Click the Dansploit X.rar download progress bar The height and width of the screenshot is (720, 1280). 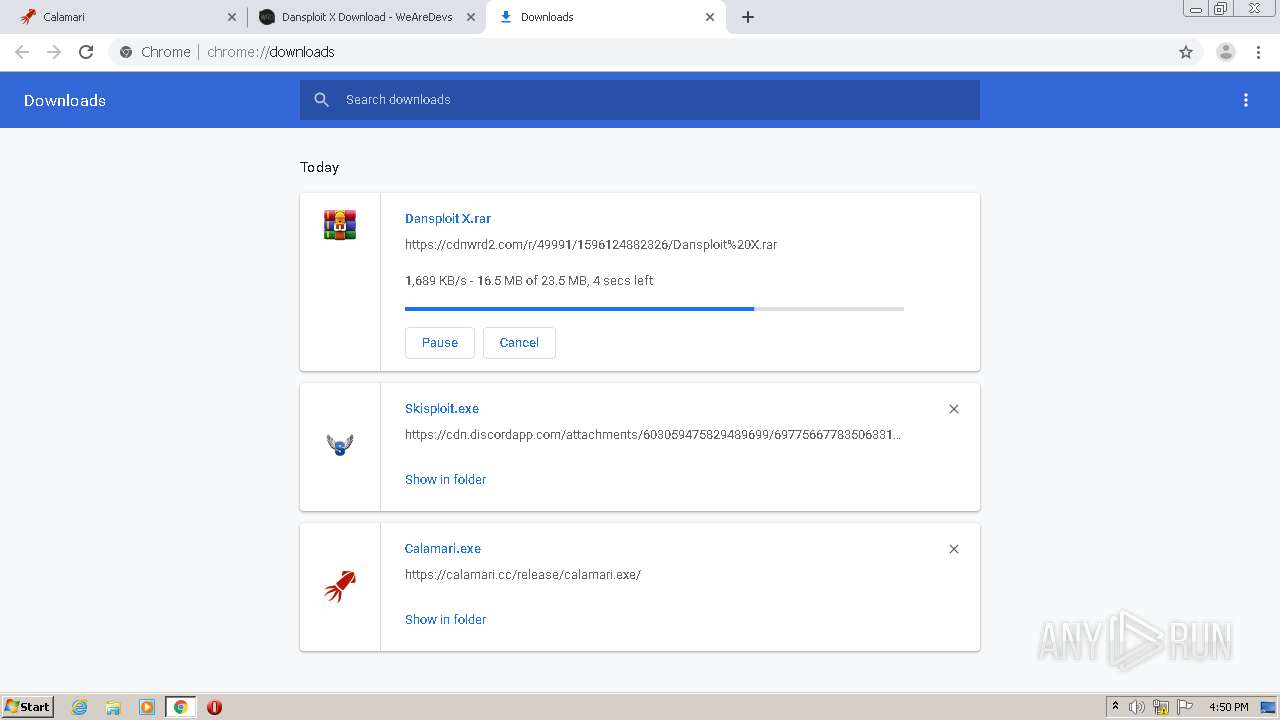coord(654,309)
